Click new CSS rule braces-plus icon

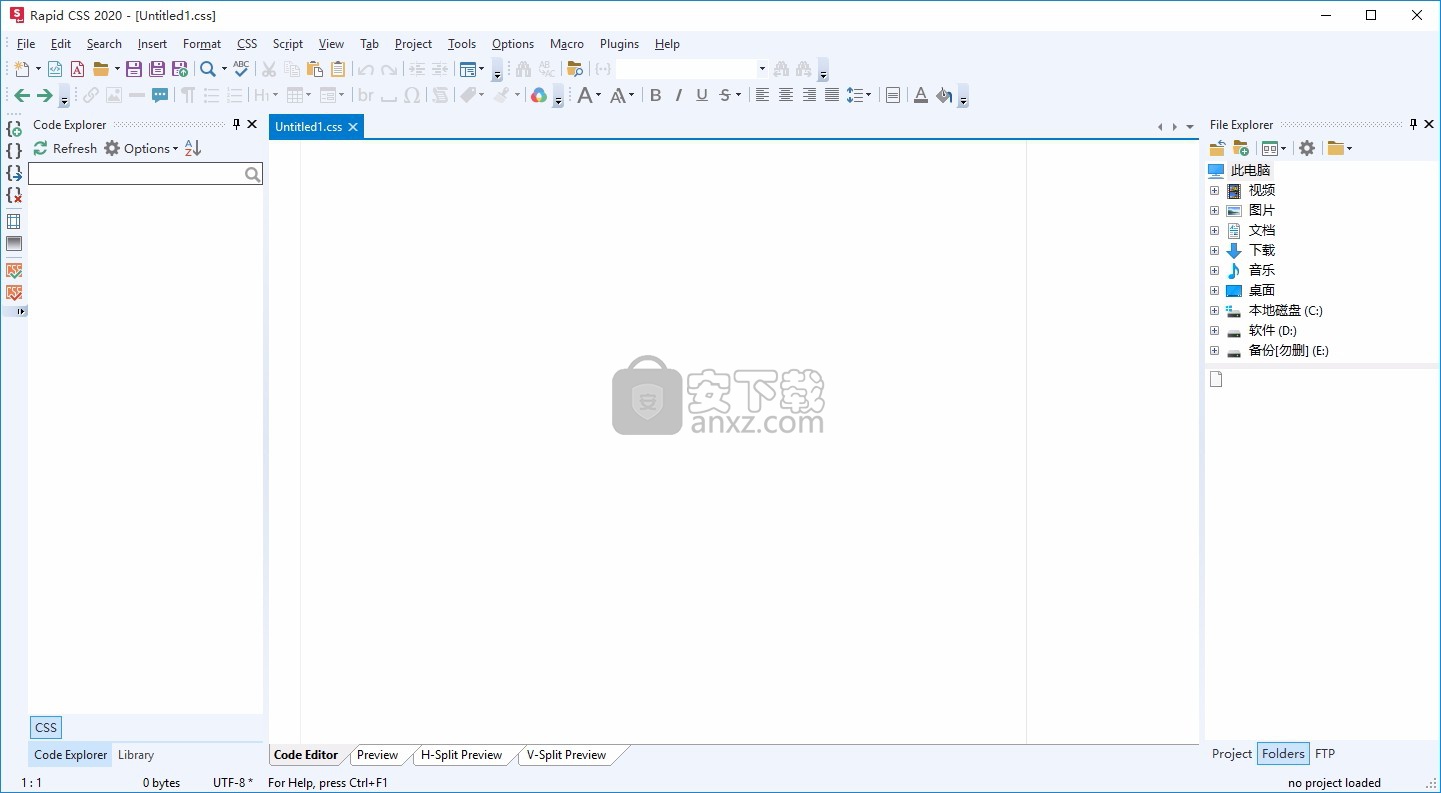14,129
